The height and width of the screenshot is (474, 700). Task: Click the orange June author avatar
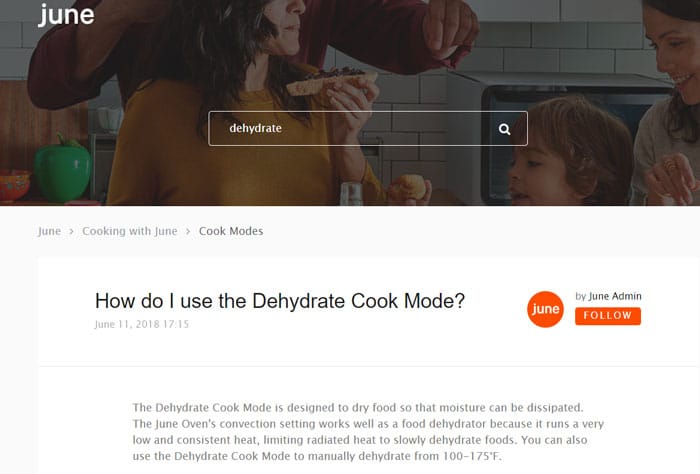545,309
